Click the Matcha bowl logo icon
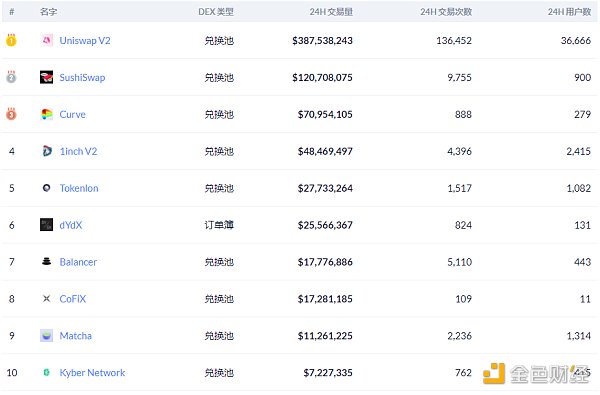The width and height of the screenshot is (600, 395). pos(47,336)
